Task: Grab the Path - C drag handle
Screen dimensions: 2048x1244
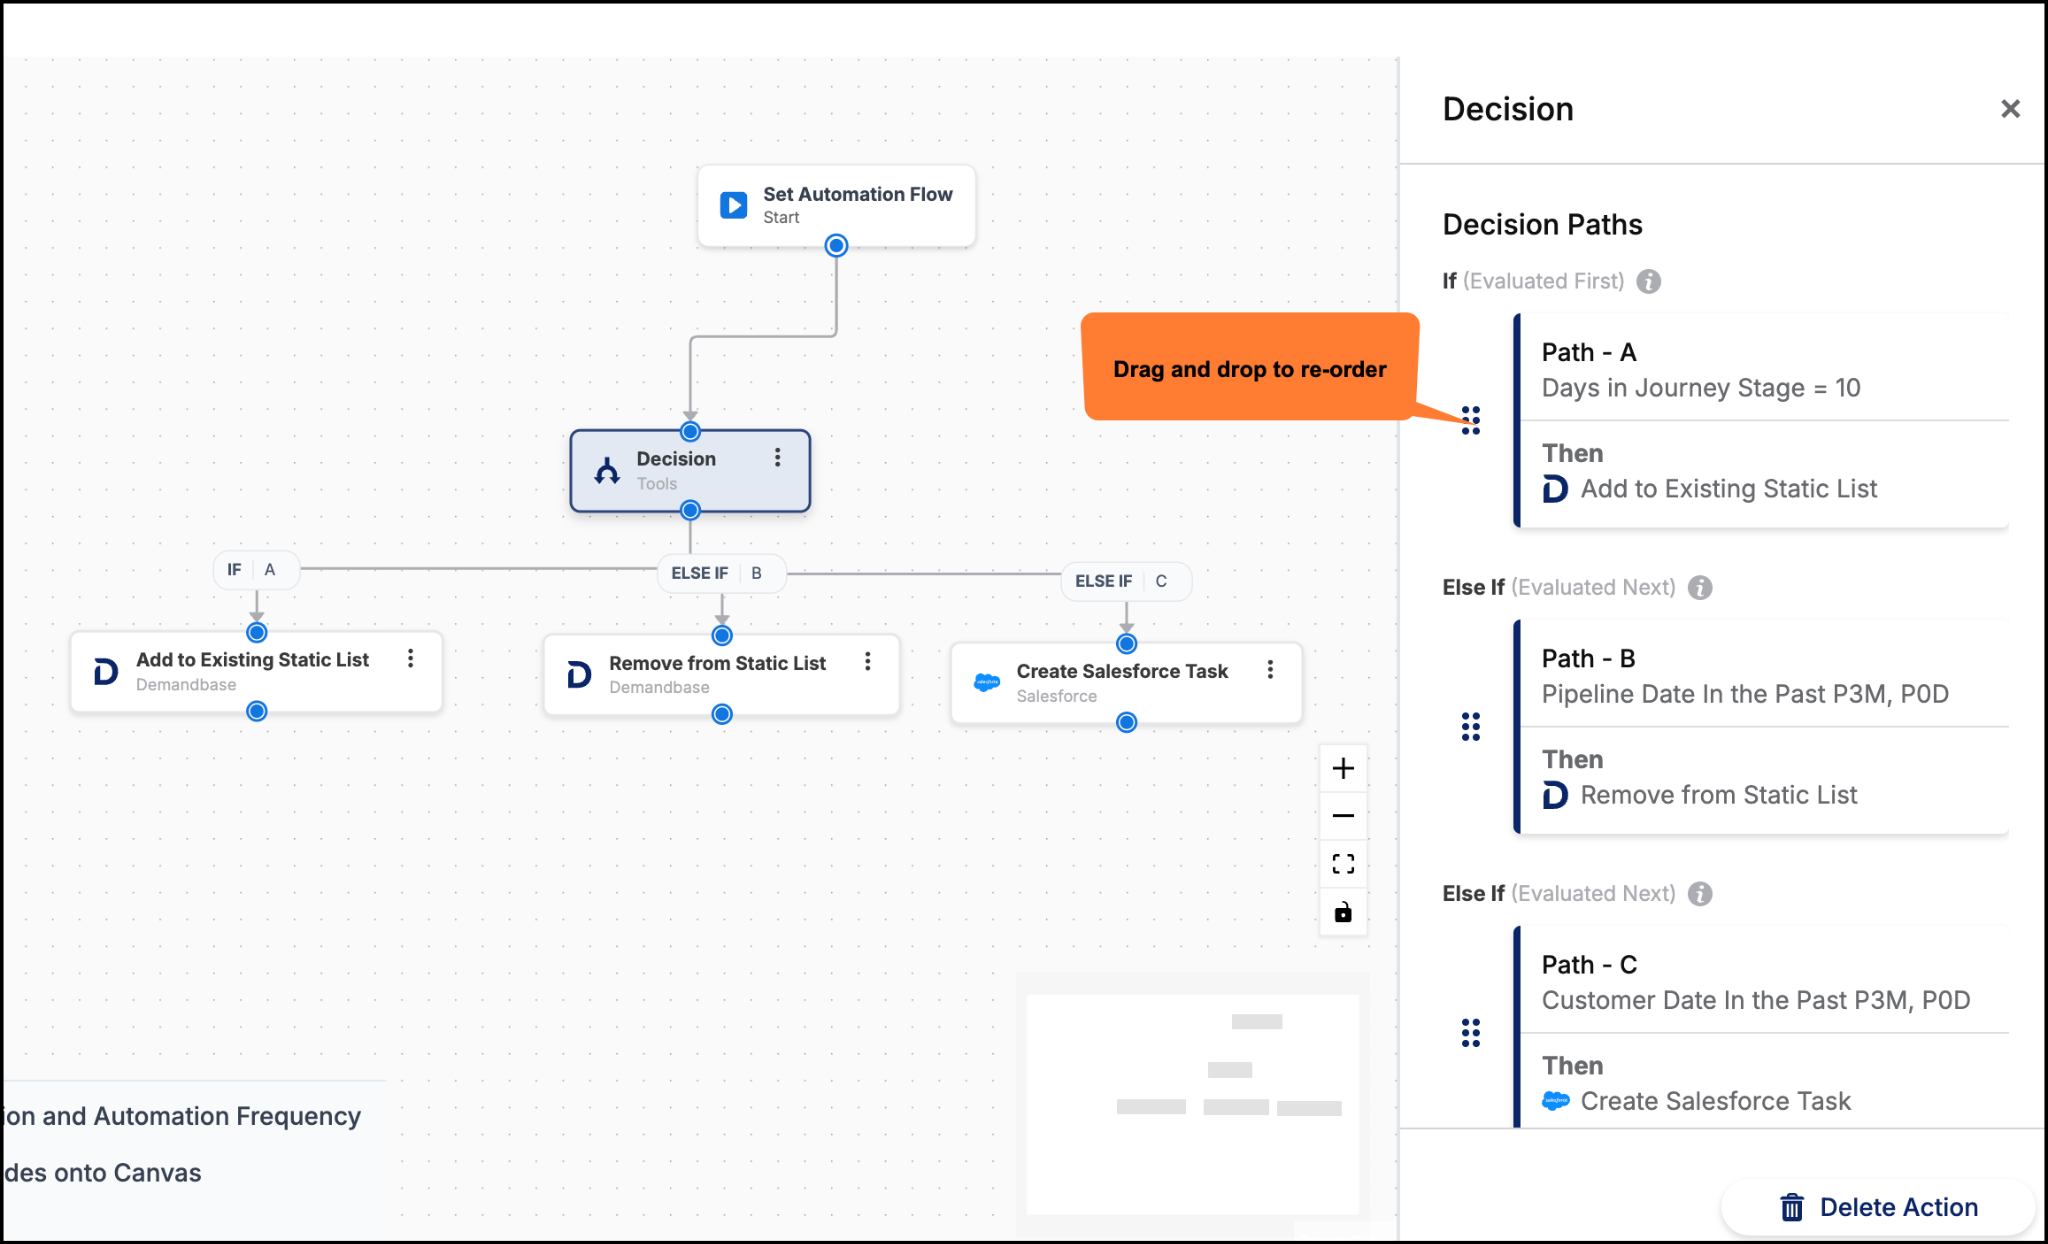Action: pyautogui.click(x=1470, y=1032)
